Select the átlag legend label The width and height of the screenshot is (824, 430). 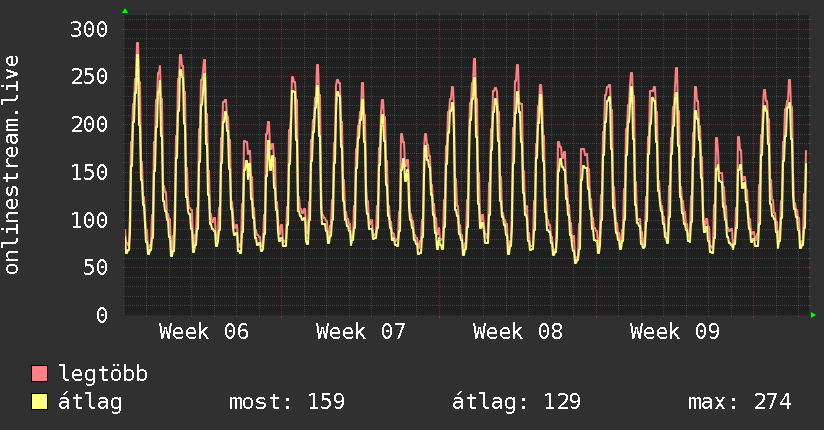point(90,402)
